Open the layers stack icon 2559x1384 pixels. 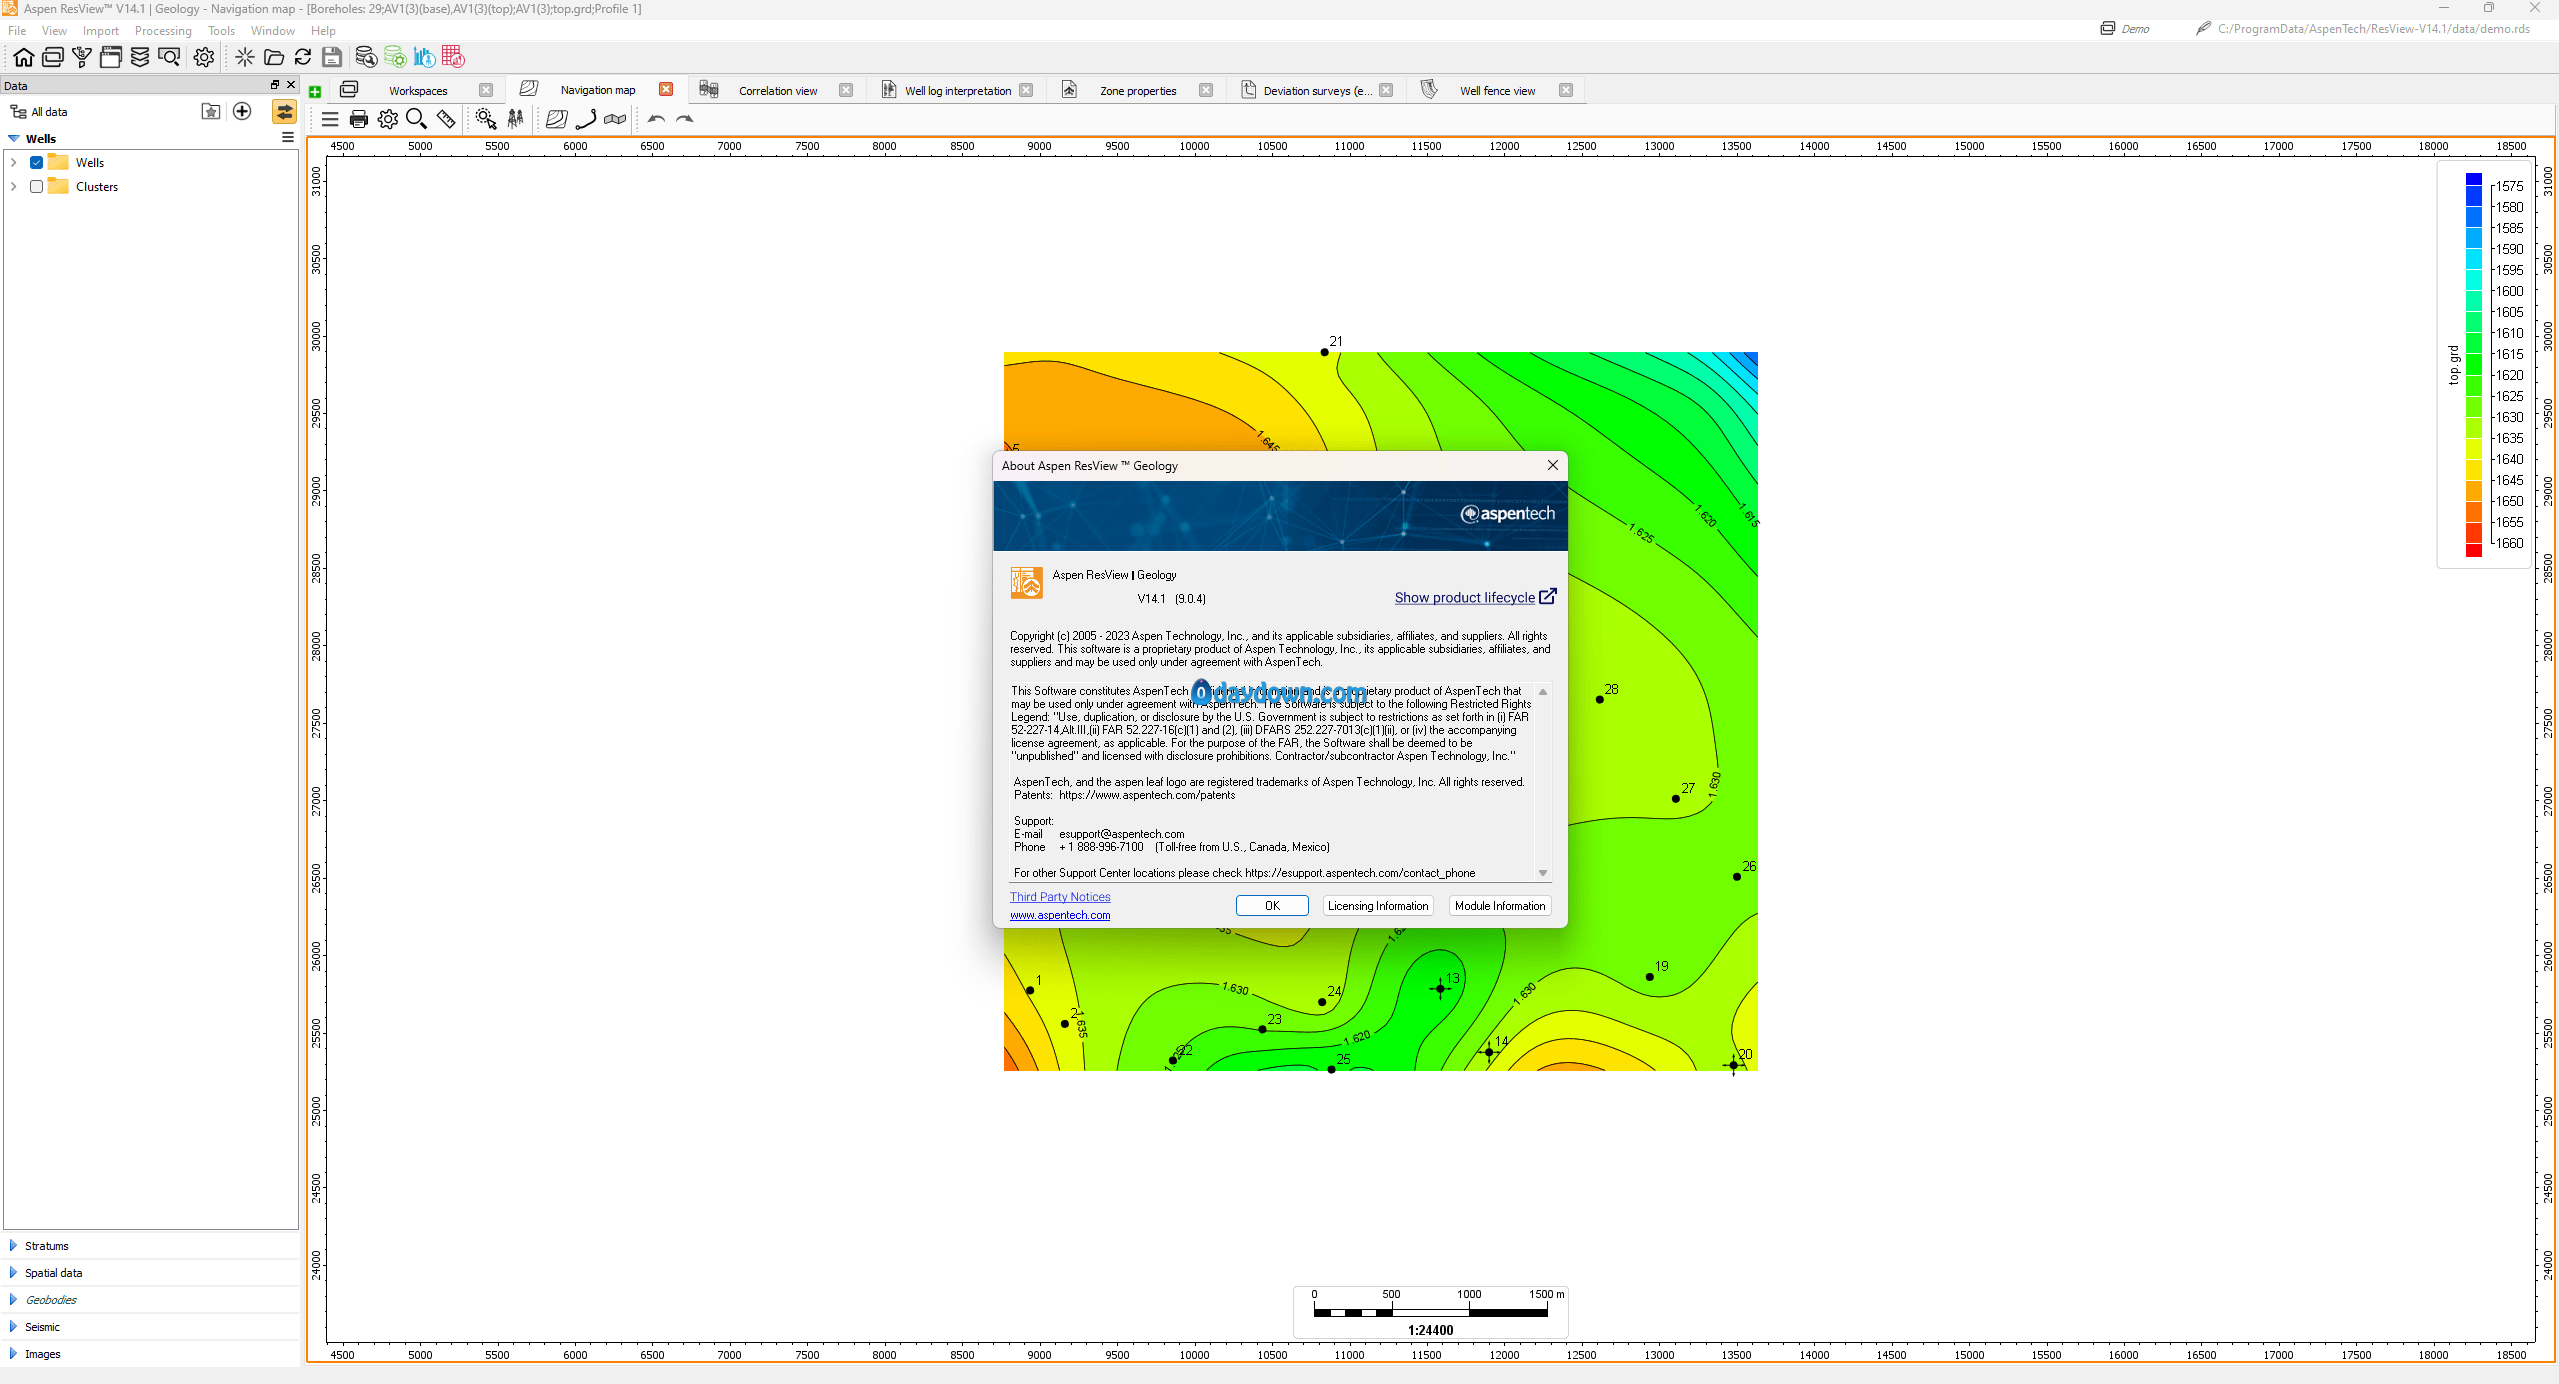[x=140, y=57]
